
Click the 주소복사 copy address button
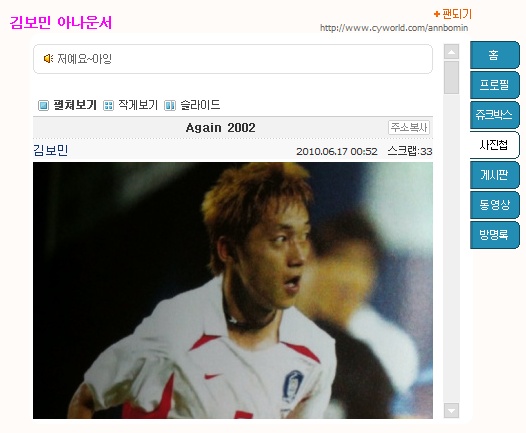(409, 127)
